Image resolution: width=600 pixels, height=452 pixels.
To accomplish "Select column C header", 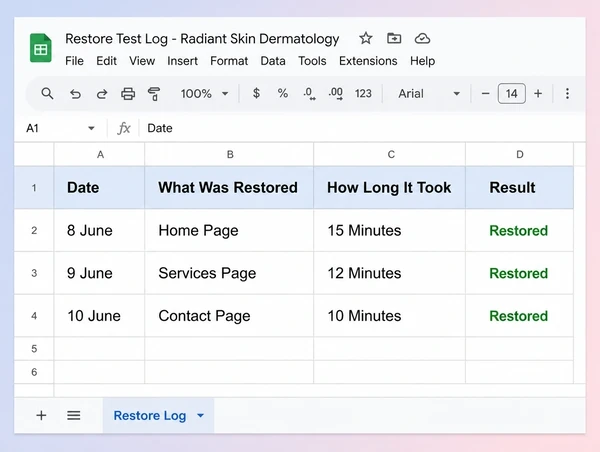I will (x=390, y=154).
